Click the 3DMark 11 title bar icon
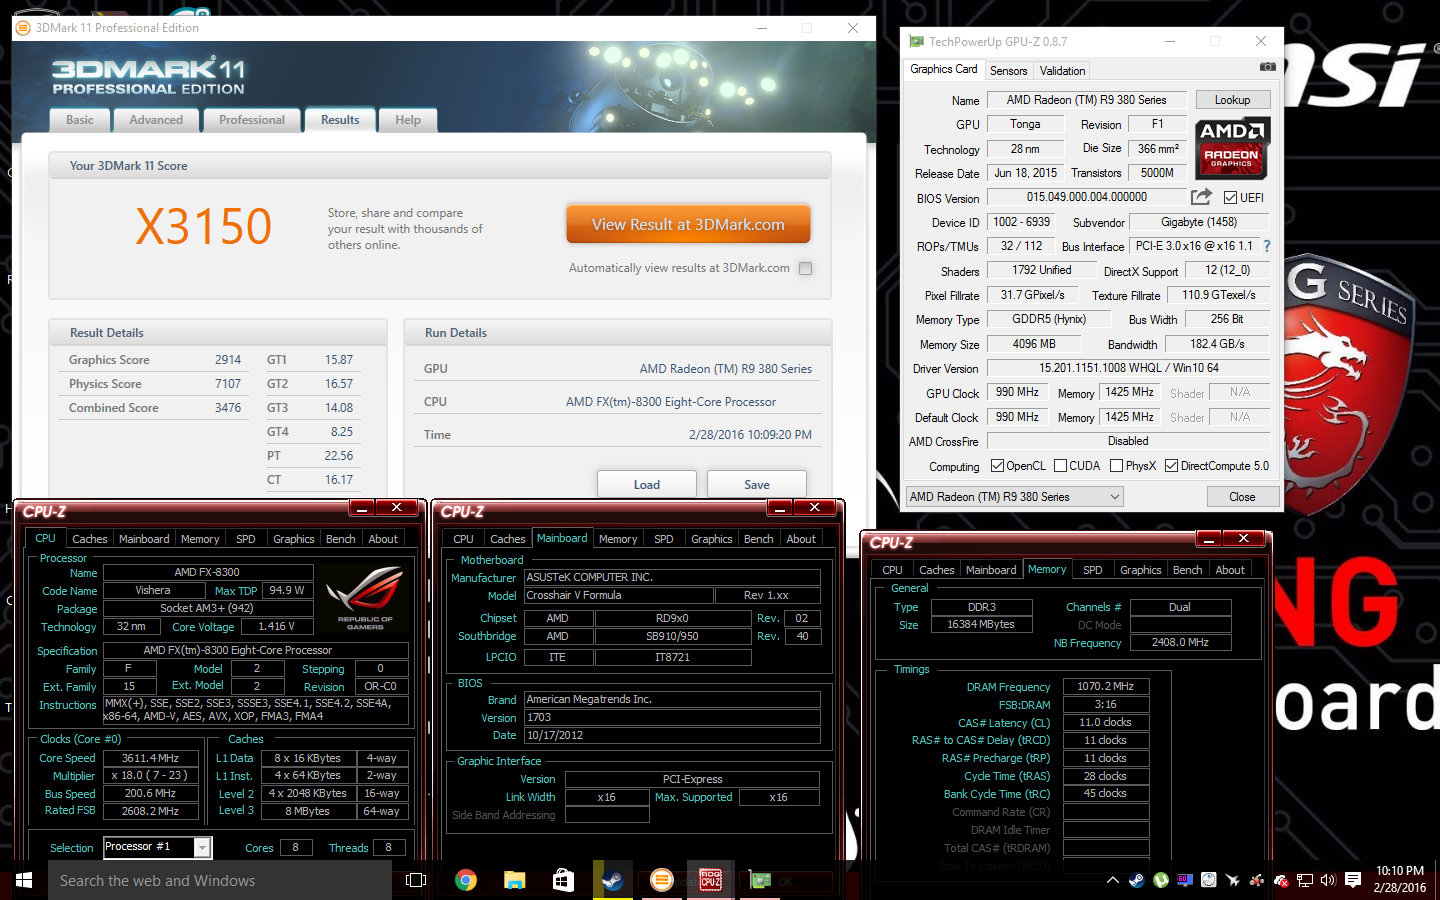Image resolution: width=1440 pixels, height=900 pixels. pos(23,28)
